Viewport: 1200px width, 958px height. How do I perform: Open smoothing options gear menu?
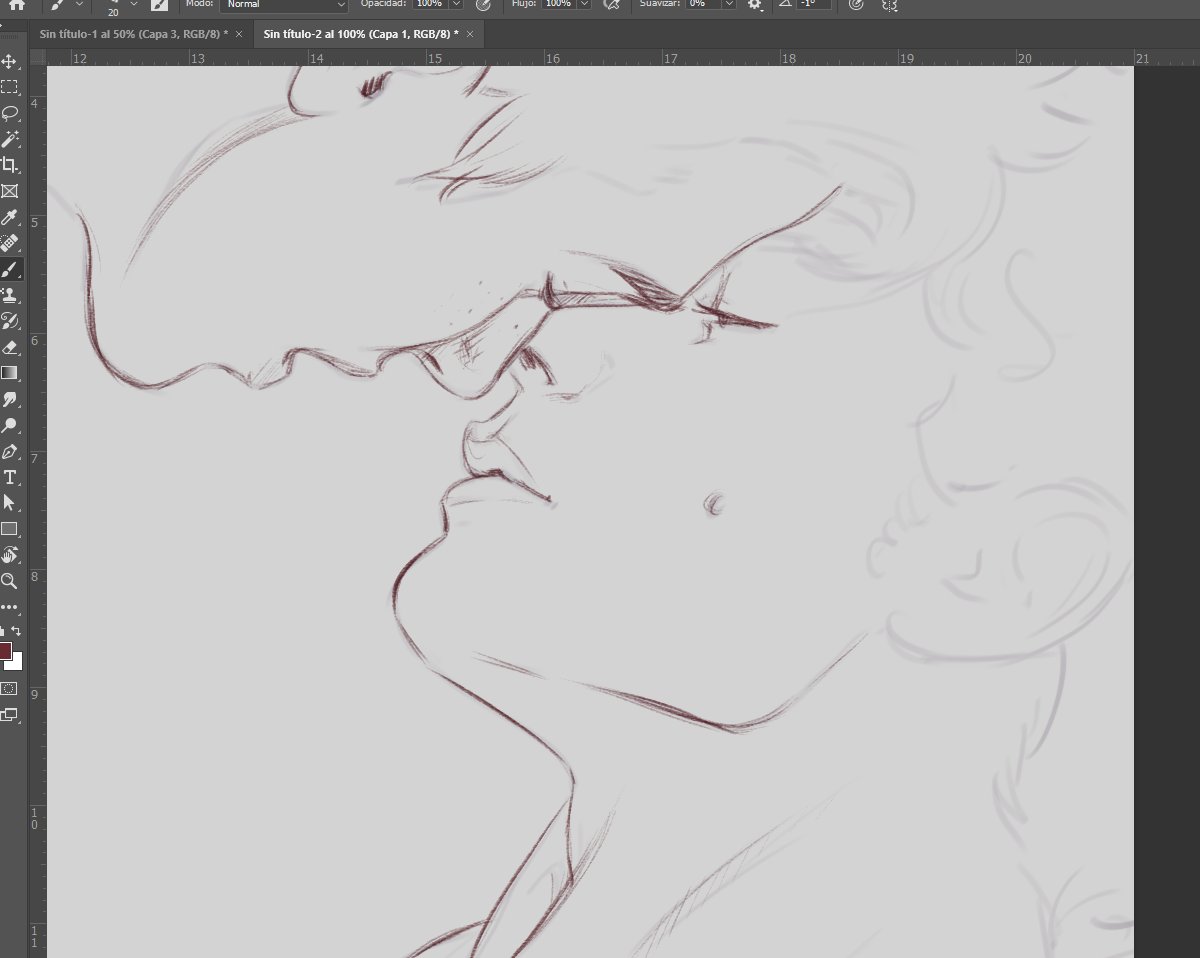pyautogui.click(x=755, y=5)
